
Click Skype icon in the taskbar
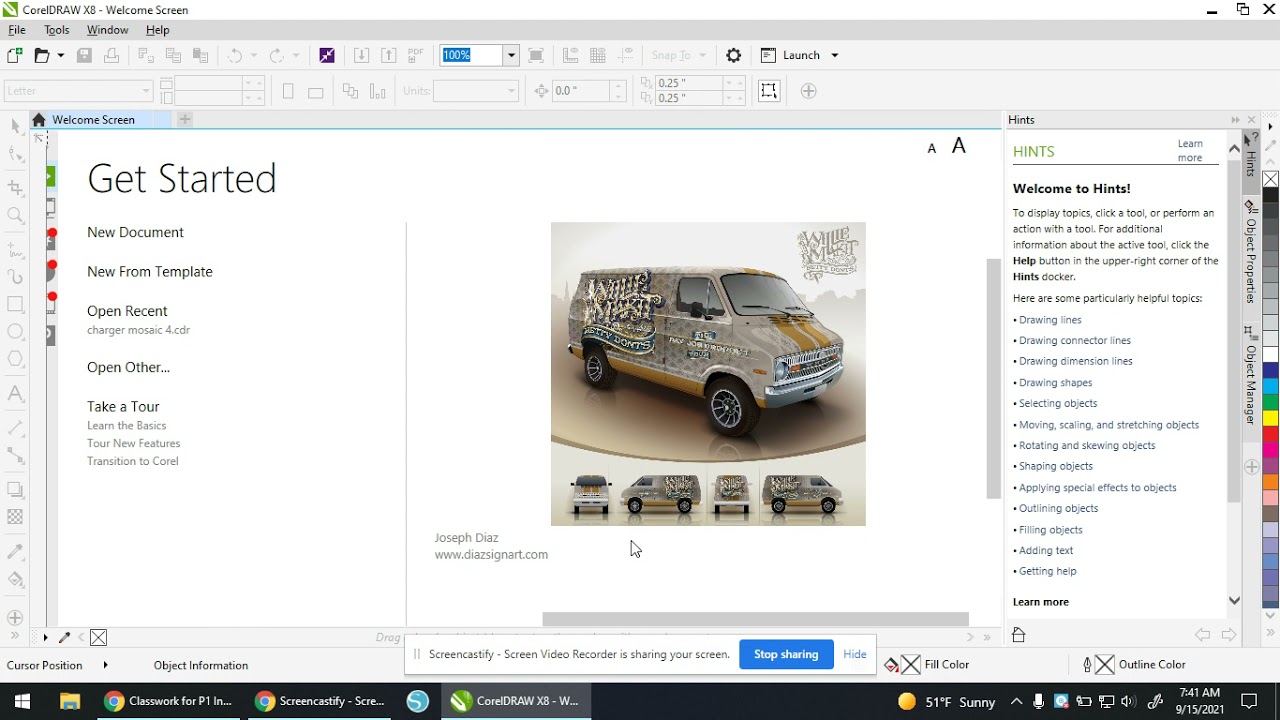click(x=418, y=701)
